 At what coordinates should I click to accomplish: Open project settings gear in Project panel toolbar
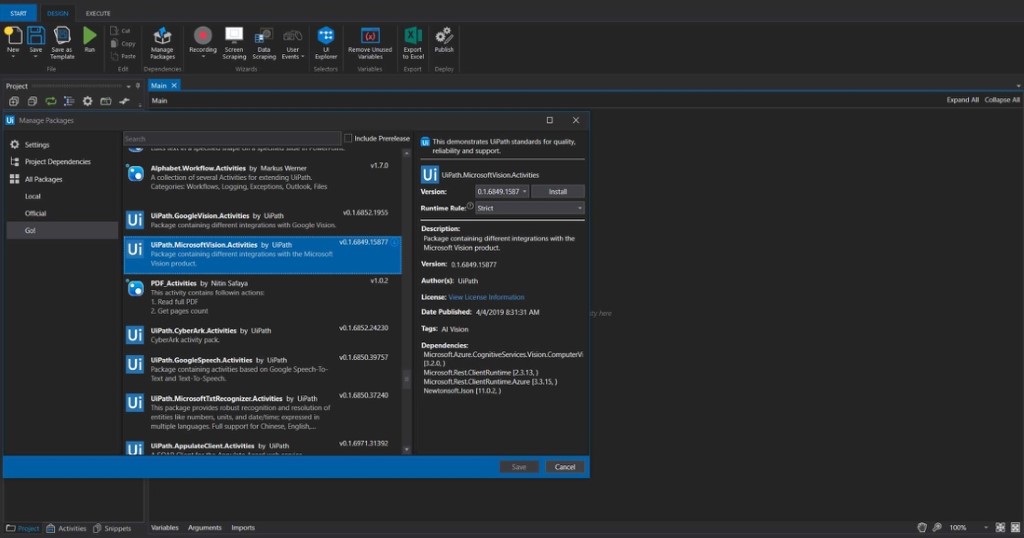(88, 101)
